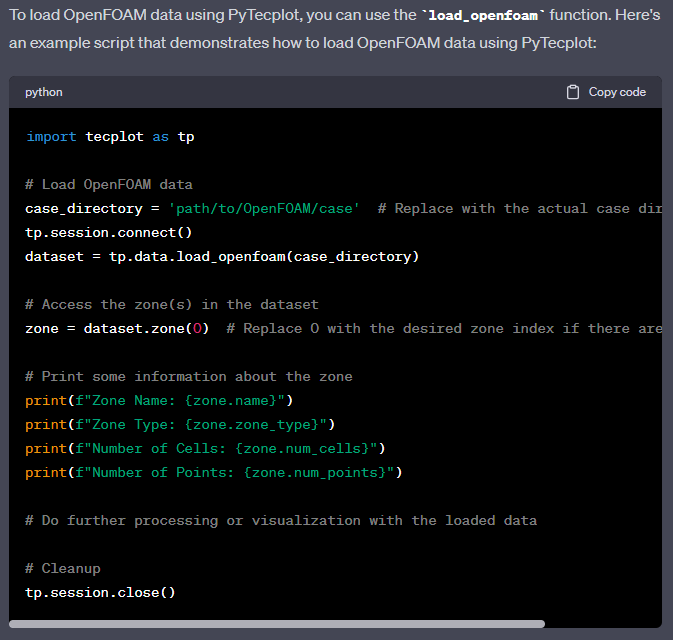Click the print "Zone Type" line
The image size is (673, 640).
(x=180, y=425)
